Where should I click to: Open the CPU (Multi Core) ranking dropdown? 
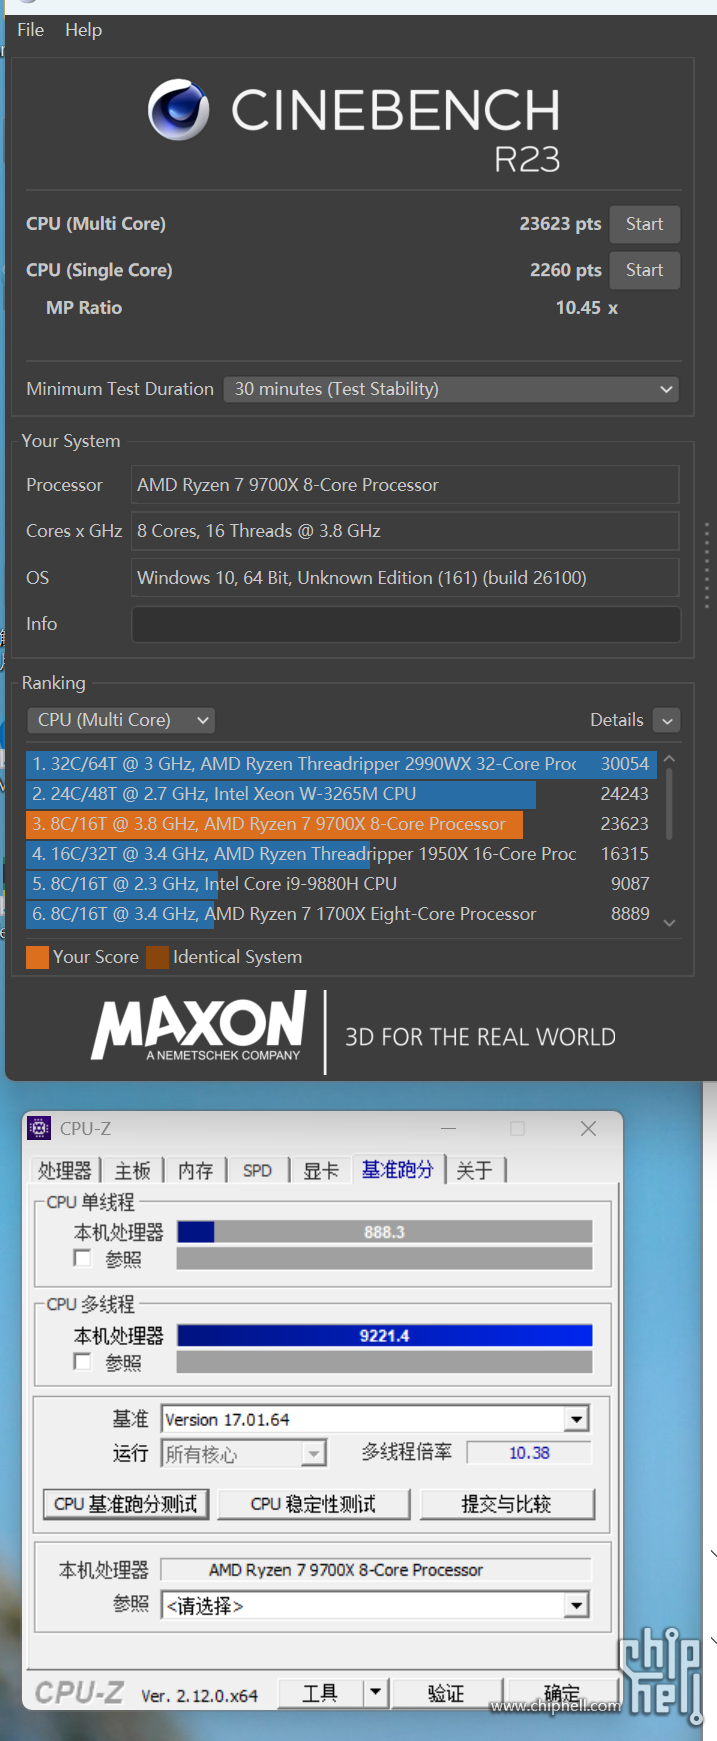pos(121,720)
